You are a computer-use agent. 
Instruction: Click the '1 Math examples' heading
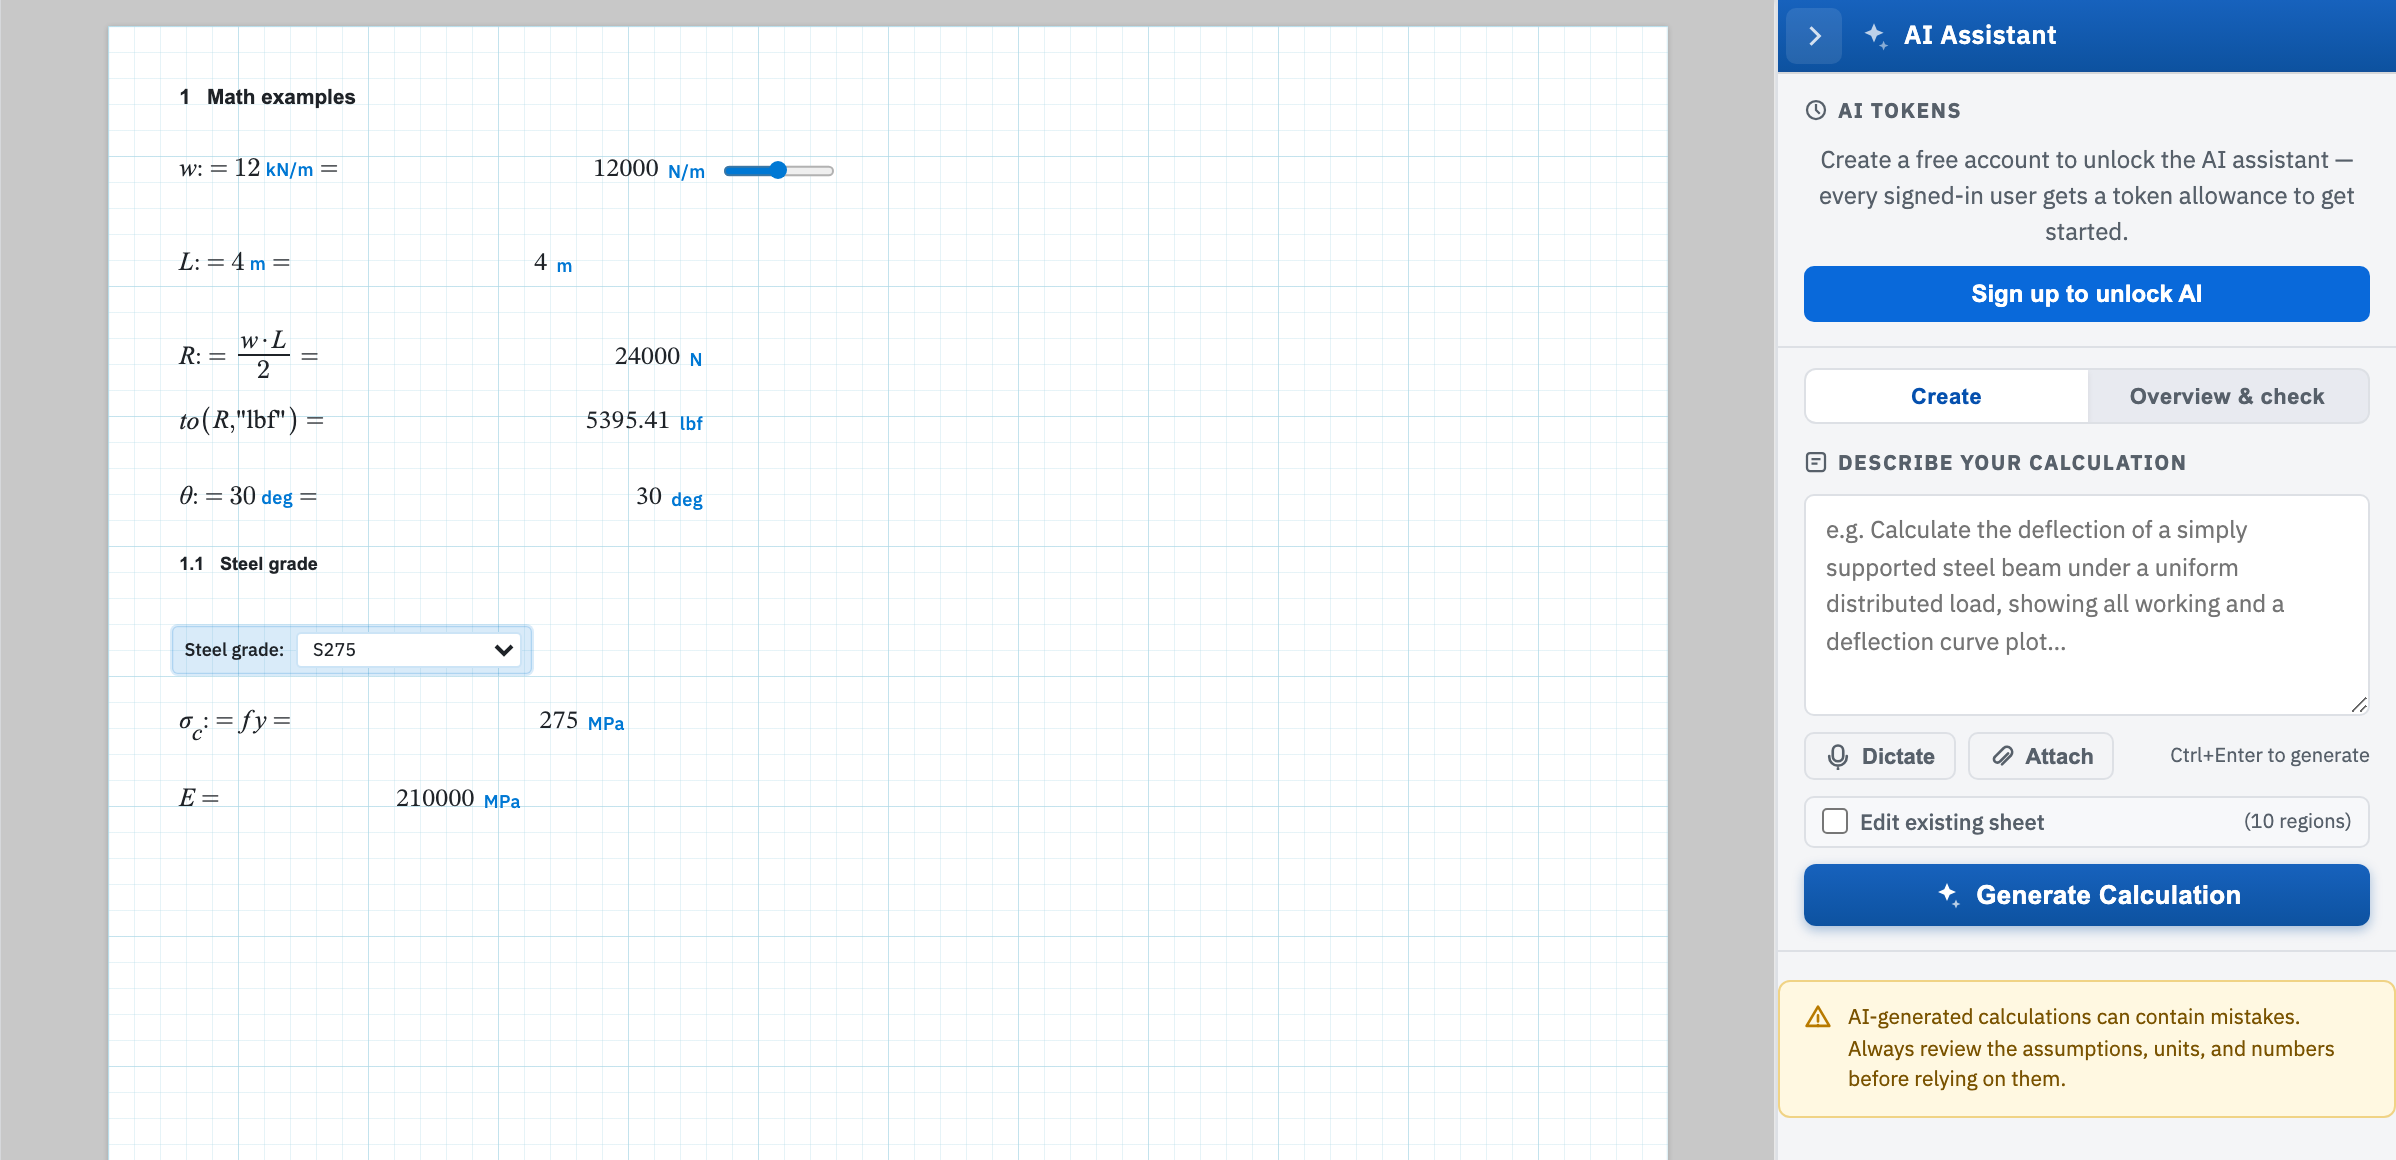pyautogui.click(x=267, y=97)
